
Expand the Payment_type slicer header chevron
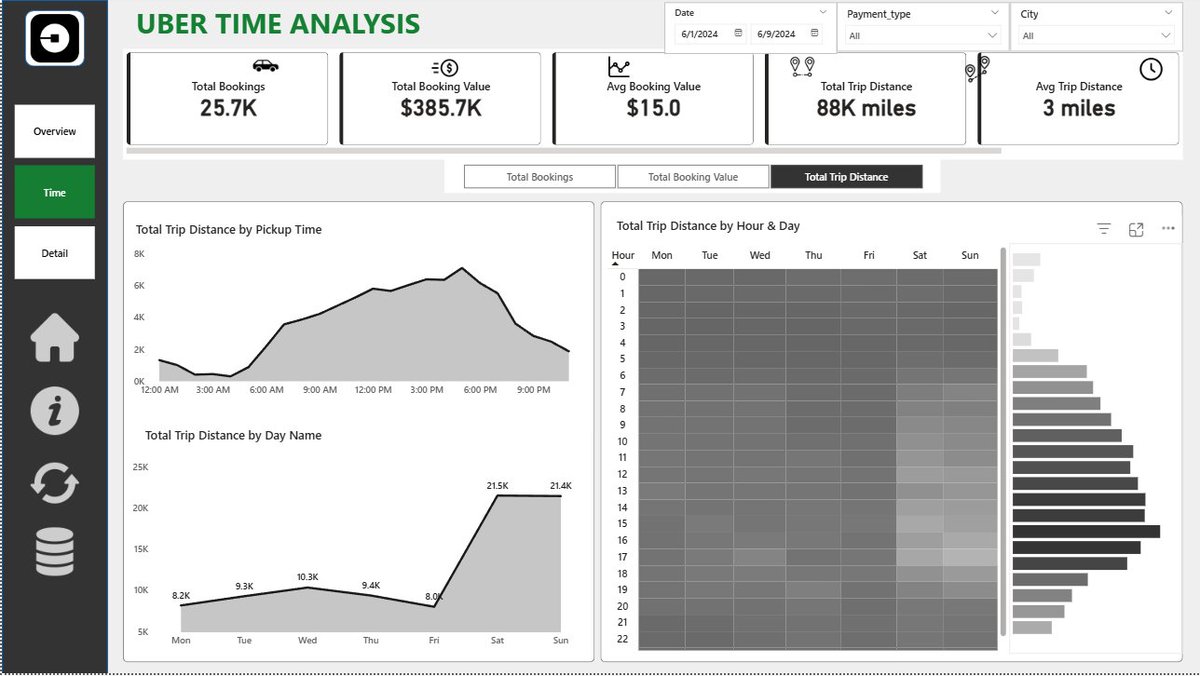pyautogui.click(x=995, y=12)
